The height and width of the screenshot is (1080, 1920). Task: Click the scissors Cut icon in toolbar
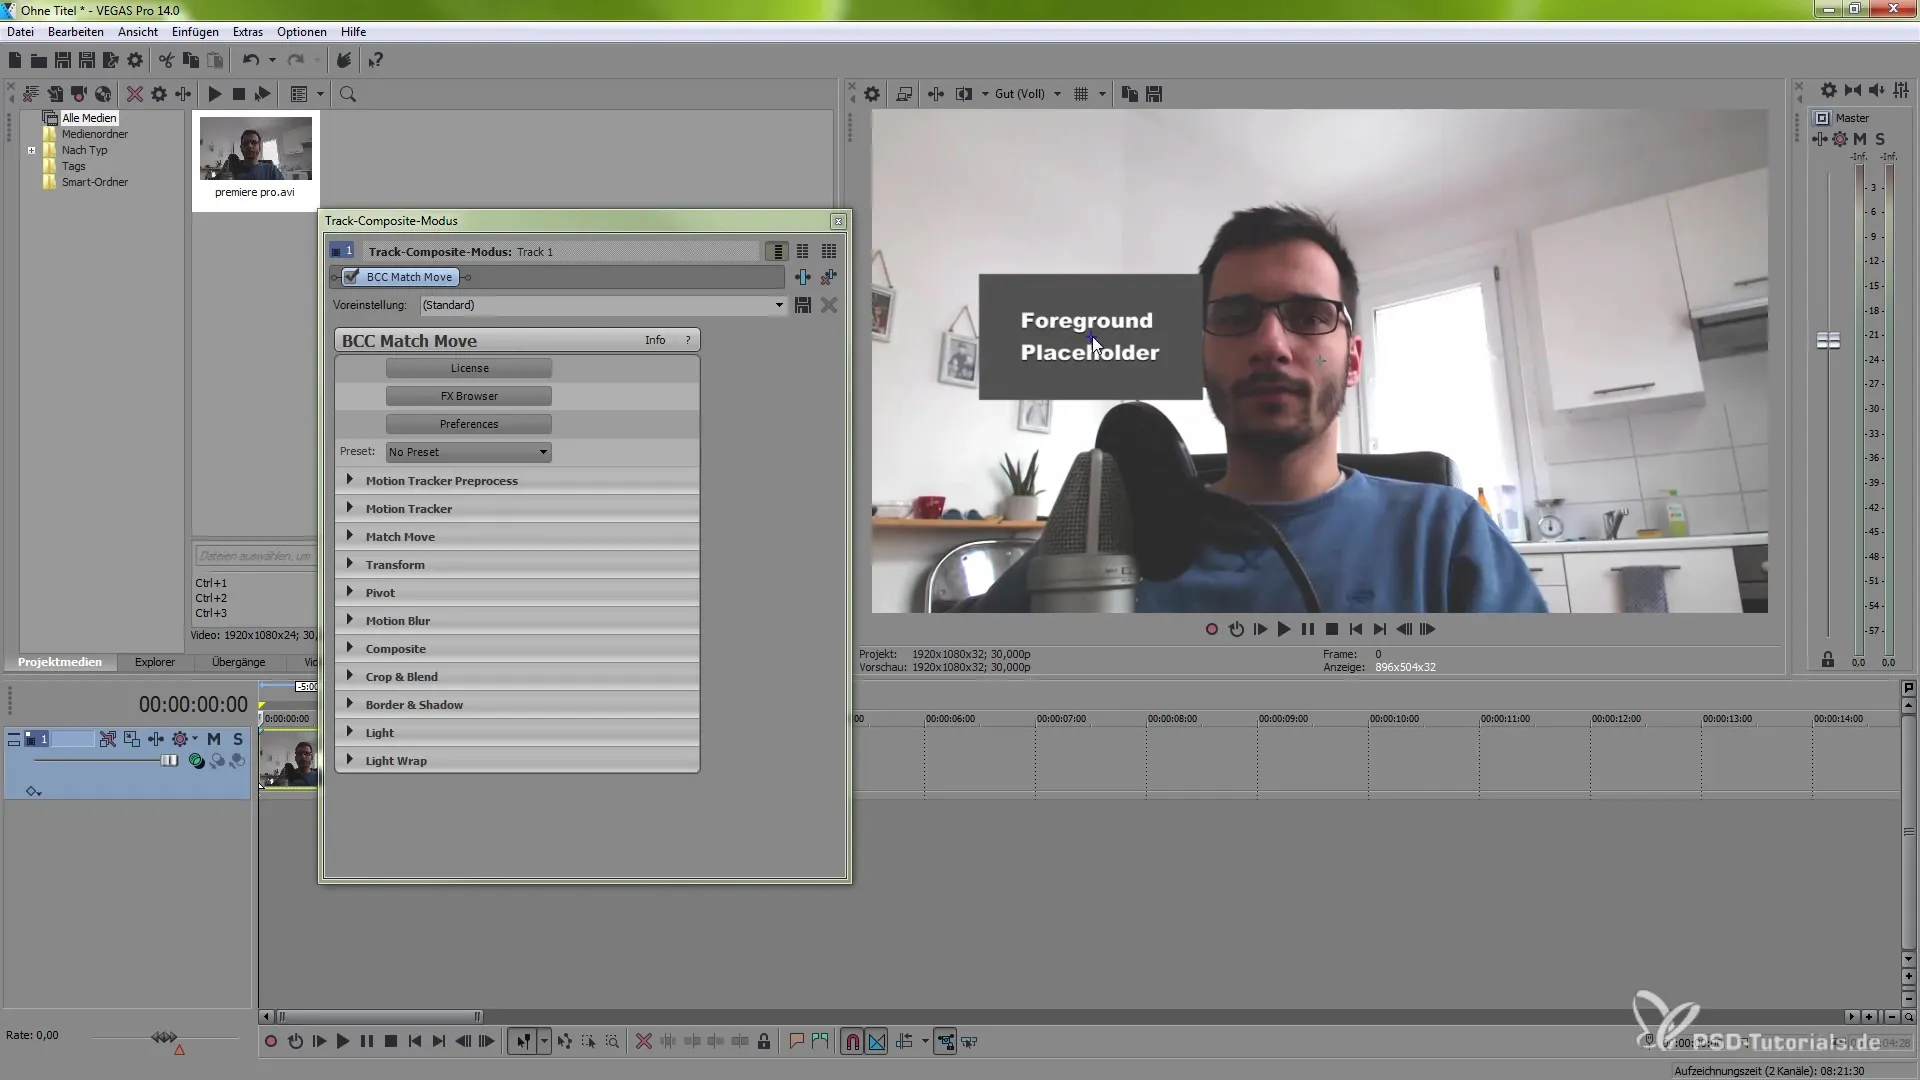(166, 61)
